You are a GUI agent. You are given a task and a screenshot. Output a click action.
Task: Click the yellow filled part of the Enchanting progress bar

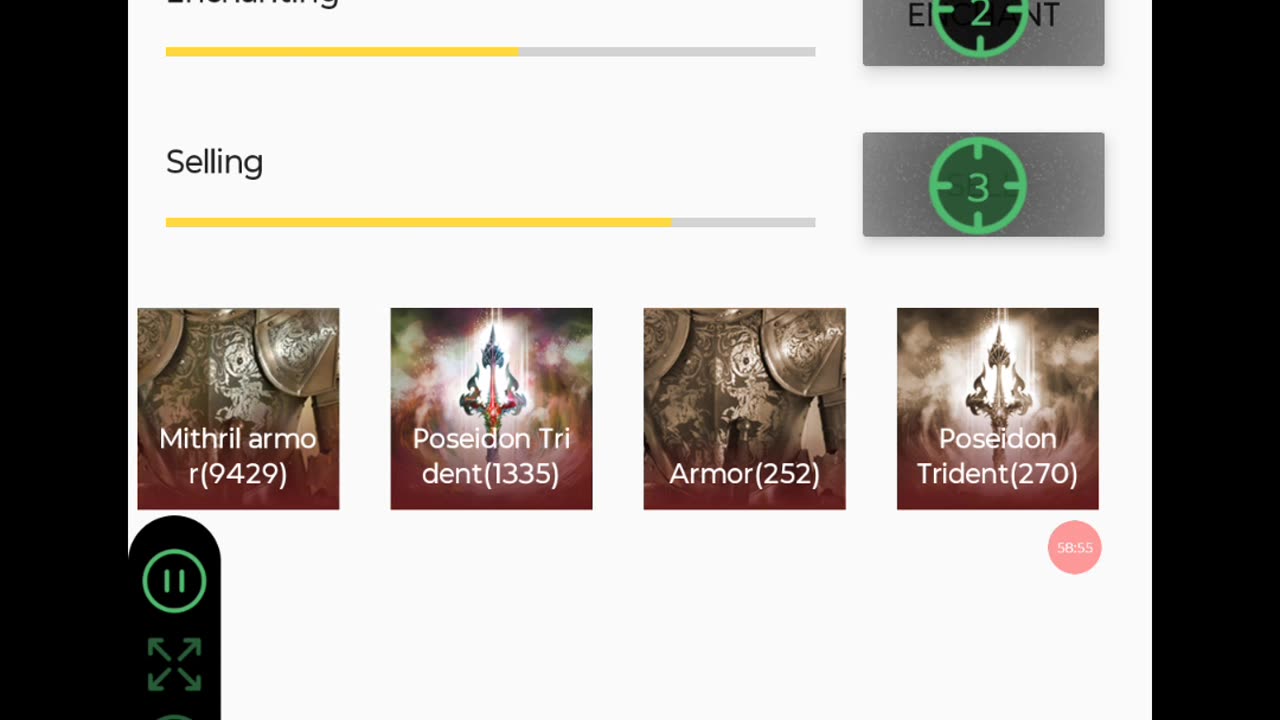click(x=342, y=52)
